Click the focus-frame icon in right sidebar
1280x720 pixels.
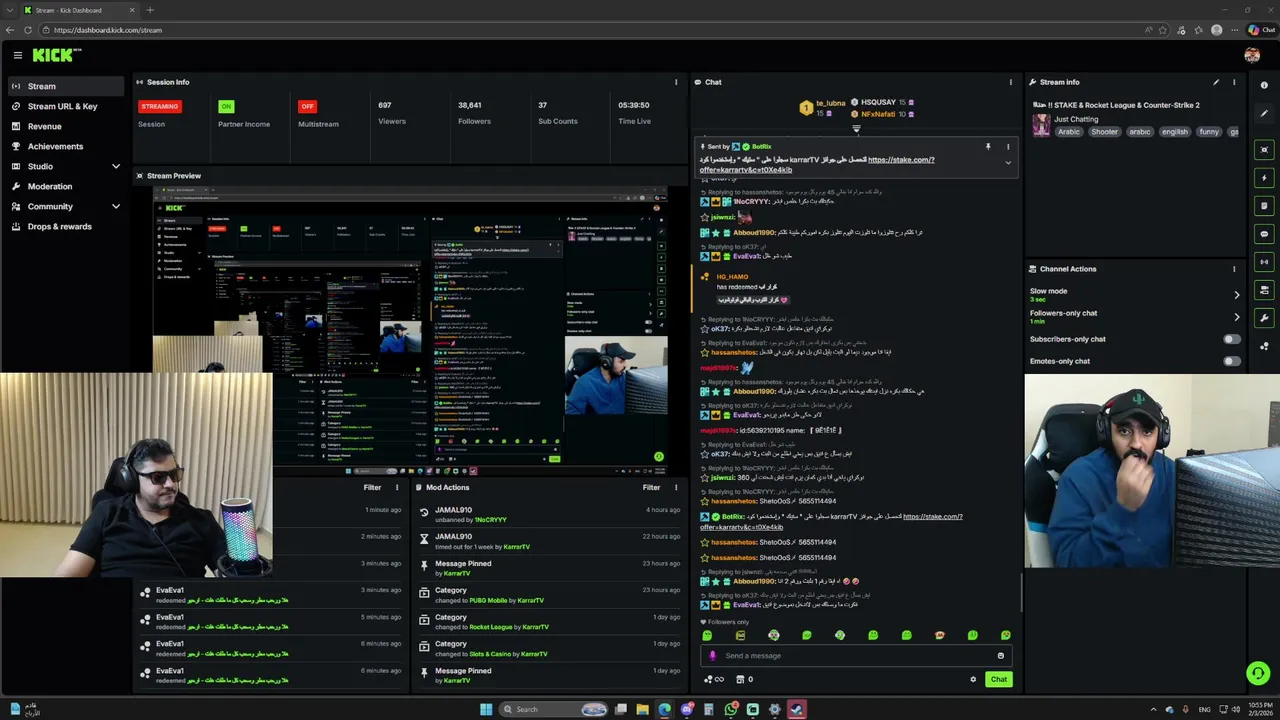(1264, 150)
